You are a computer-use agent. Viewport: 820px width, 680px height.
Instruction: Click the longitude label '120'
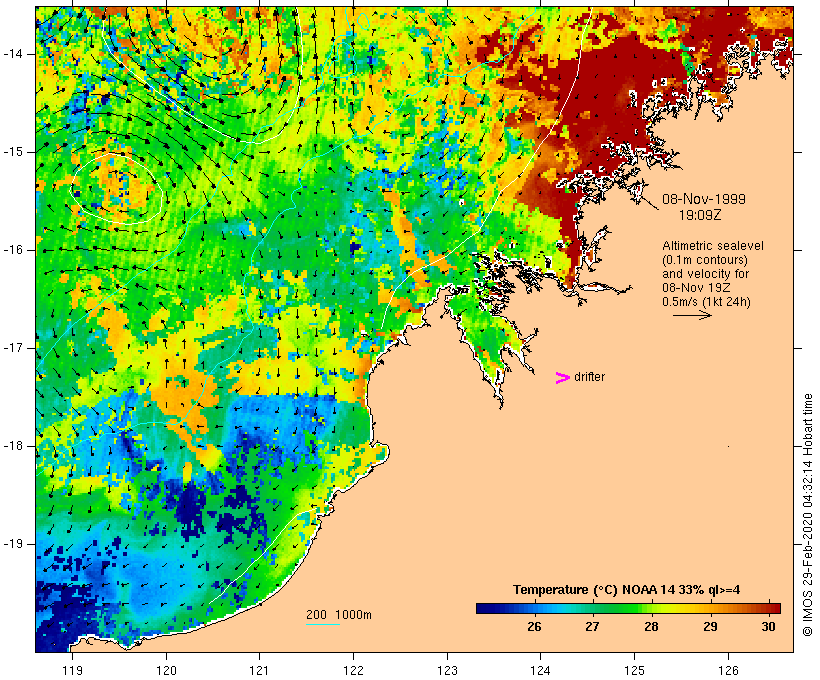coord(166,670)
